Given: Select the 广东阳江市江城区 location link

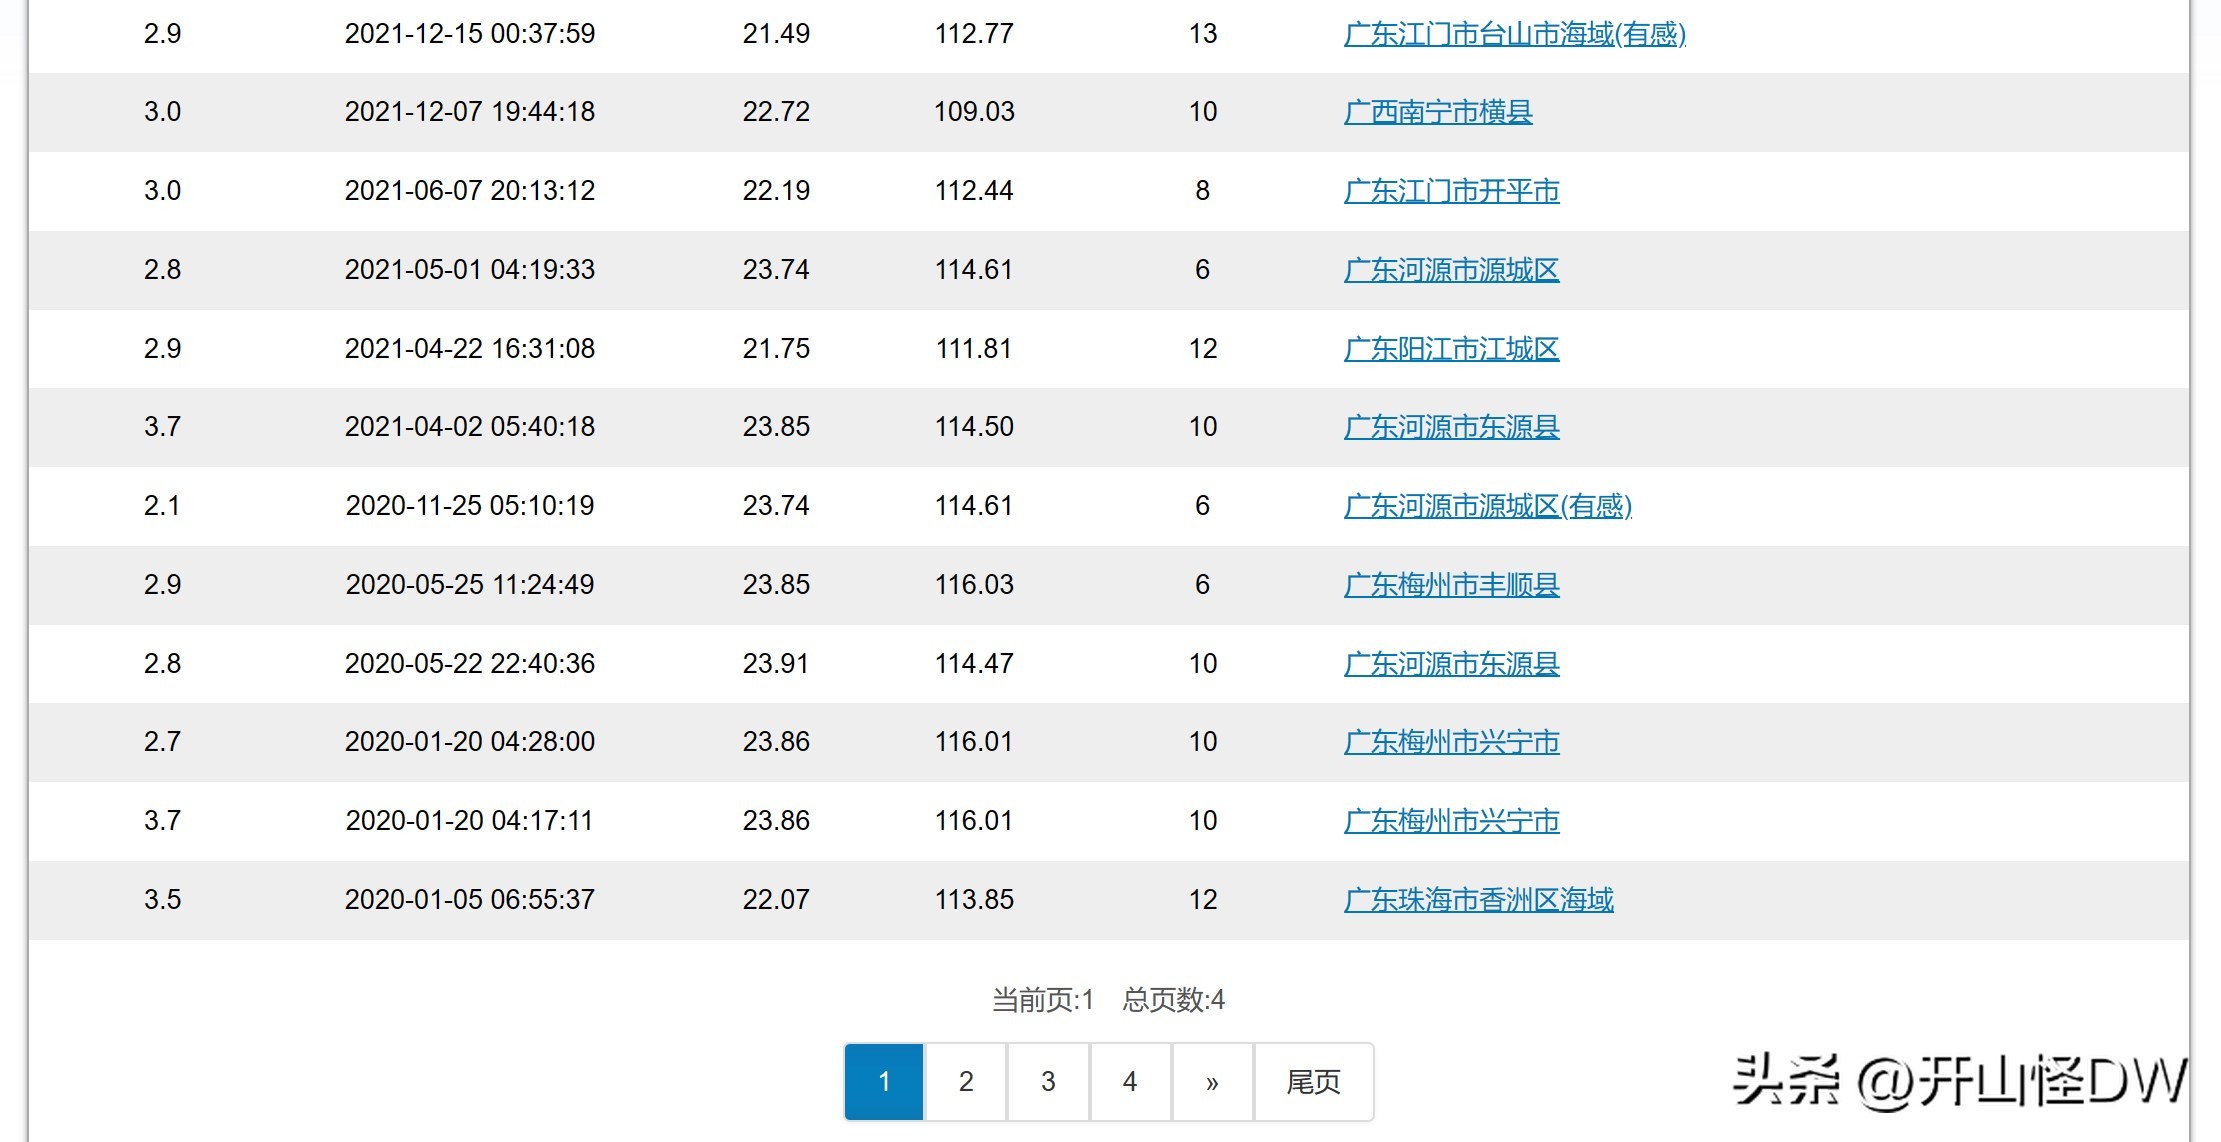Looking at the screenshot, I should [1451, 349].
